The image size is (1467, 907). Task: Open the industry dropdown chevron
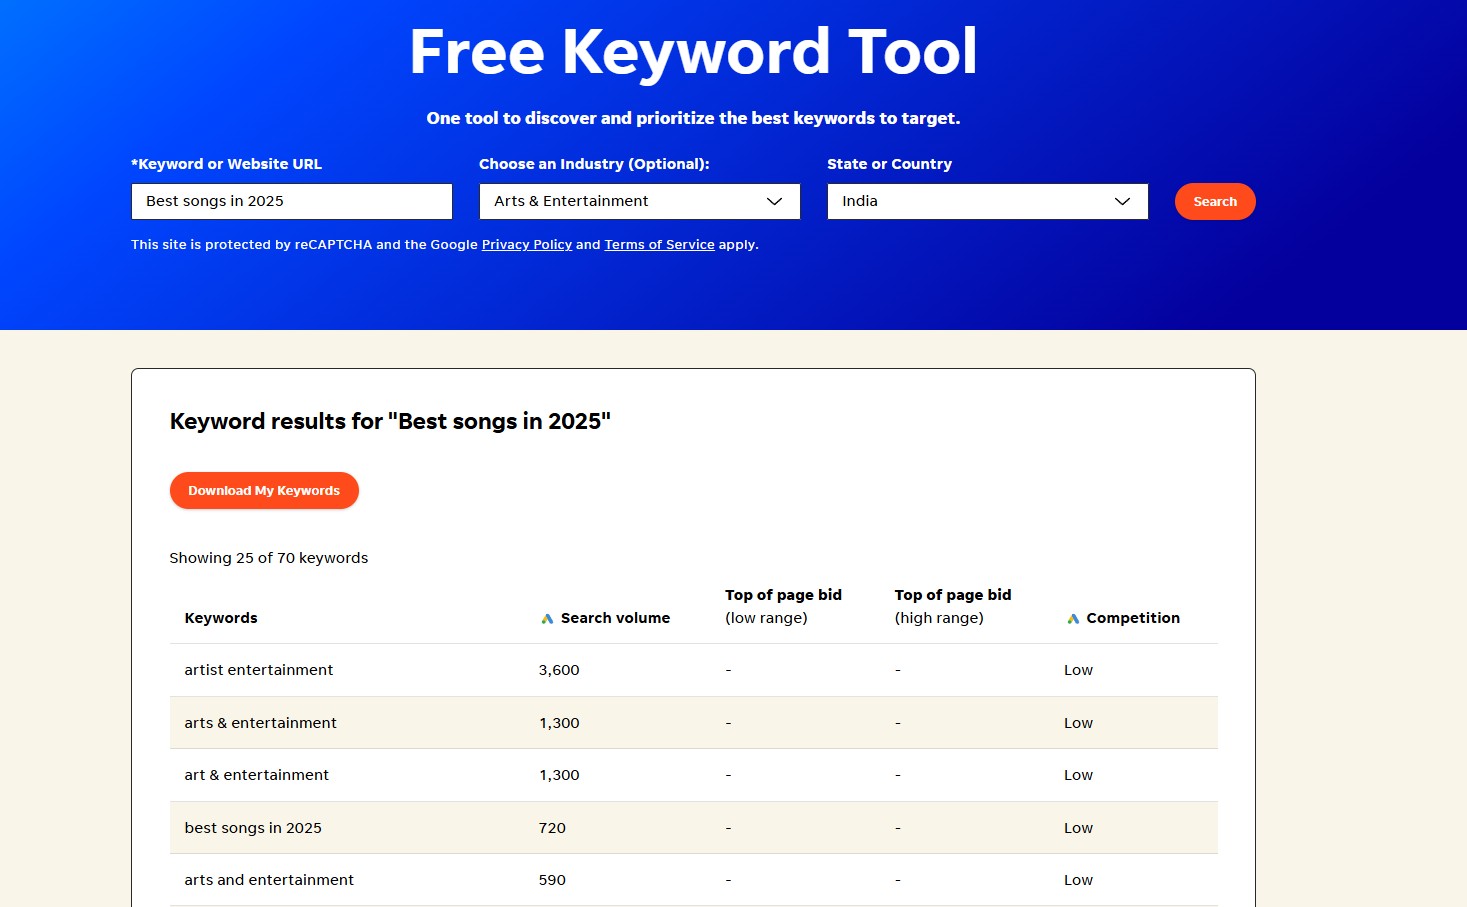pos(774,201)
